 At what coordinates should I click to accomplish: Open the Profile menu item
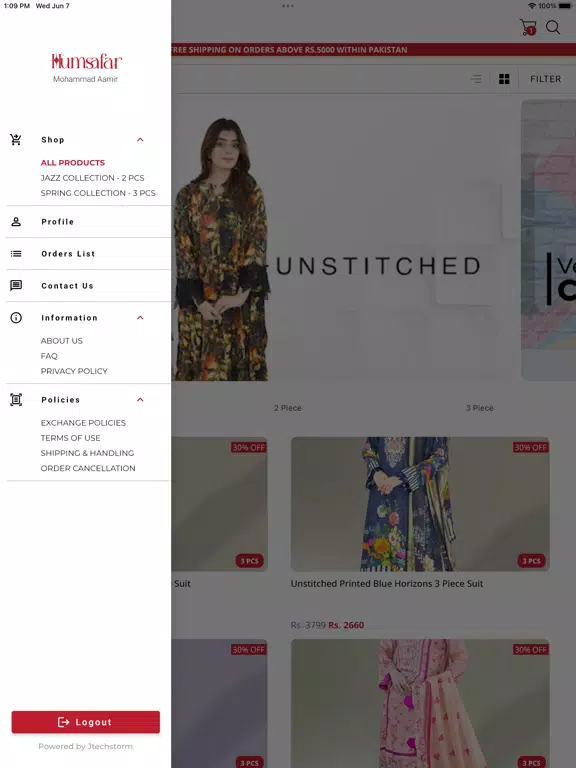point(57,222)
